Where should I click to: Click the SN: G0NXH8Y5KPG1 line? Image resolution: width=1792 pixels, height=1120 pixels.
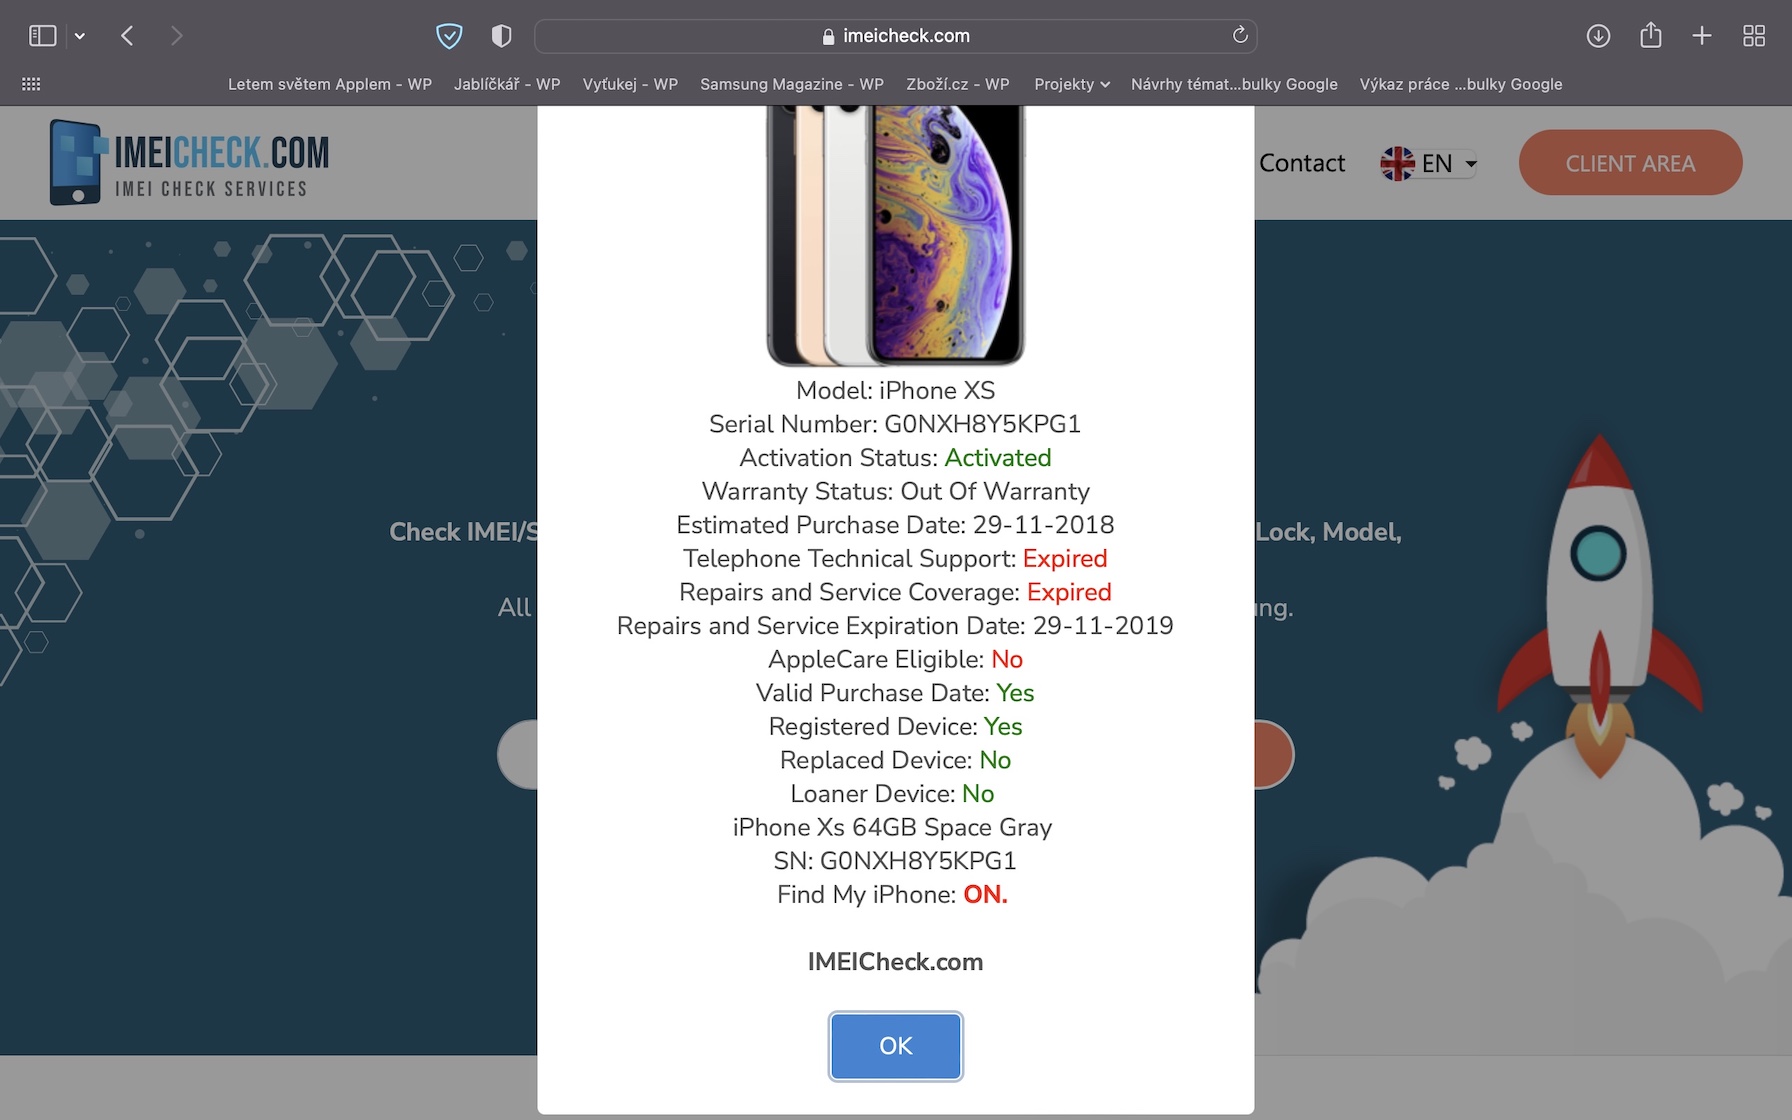coord(895,861)
